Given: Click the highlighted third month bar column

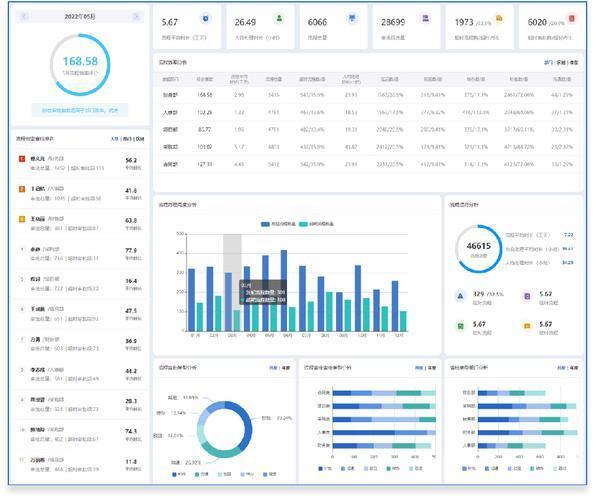Looking at the screenshot, I should (232, 283).
